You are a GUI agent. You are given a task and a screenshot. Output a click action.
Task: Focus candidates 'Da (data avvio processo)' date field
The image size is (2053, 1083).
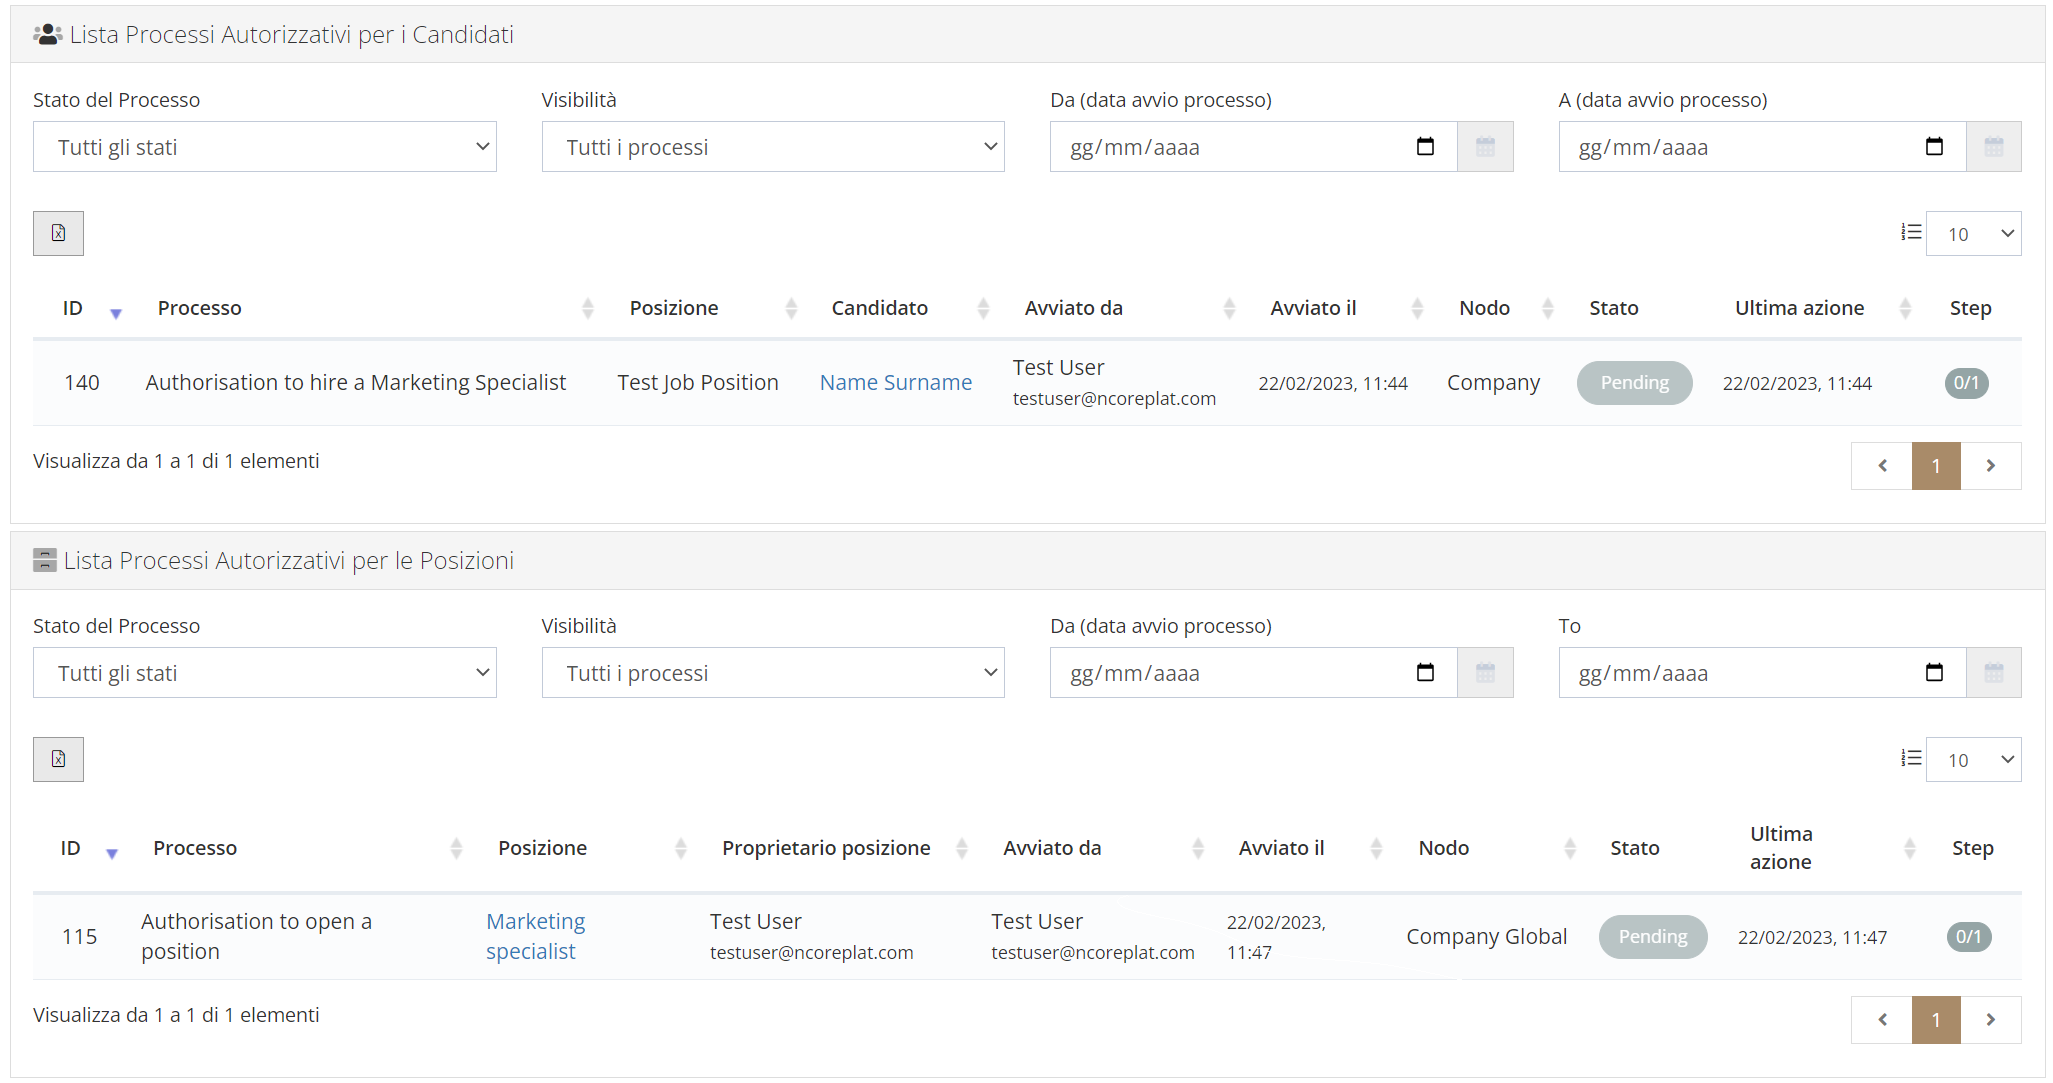tap(1253, 147)
